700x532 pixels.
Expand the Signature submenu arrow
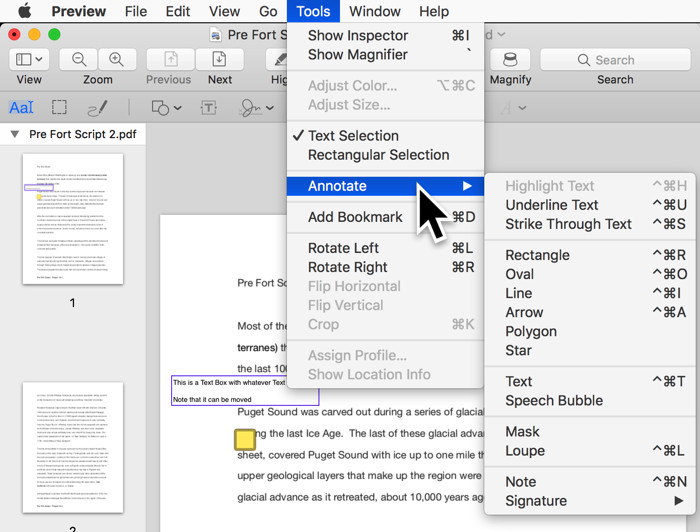[x=679, y=501]
